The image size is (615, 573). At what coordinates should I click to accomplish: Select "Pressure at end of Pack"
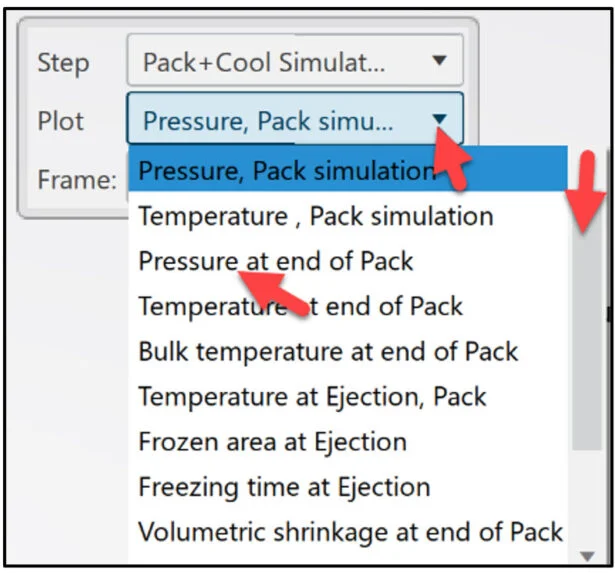pos(275,261)
